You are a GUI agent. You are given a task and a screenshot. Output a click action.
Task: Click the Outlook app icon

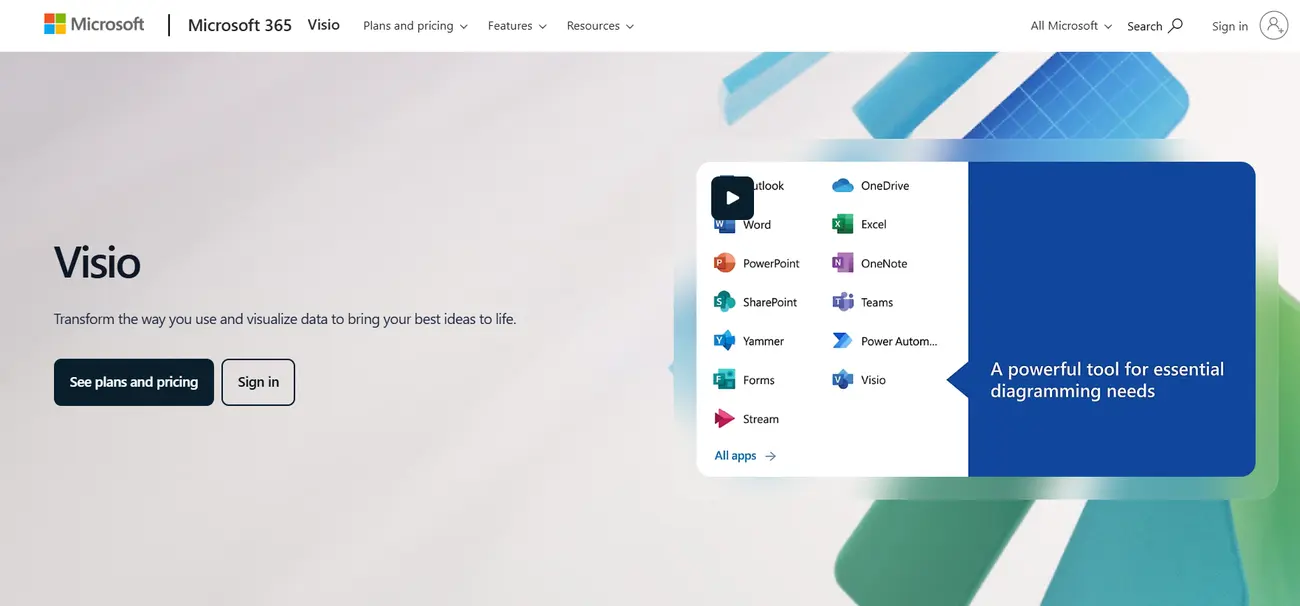click(726, 185)
